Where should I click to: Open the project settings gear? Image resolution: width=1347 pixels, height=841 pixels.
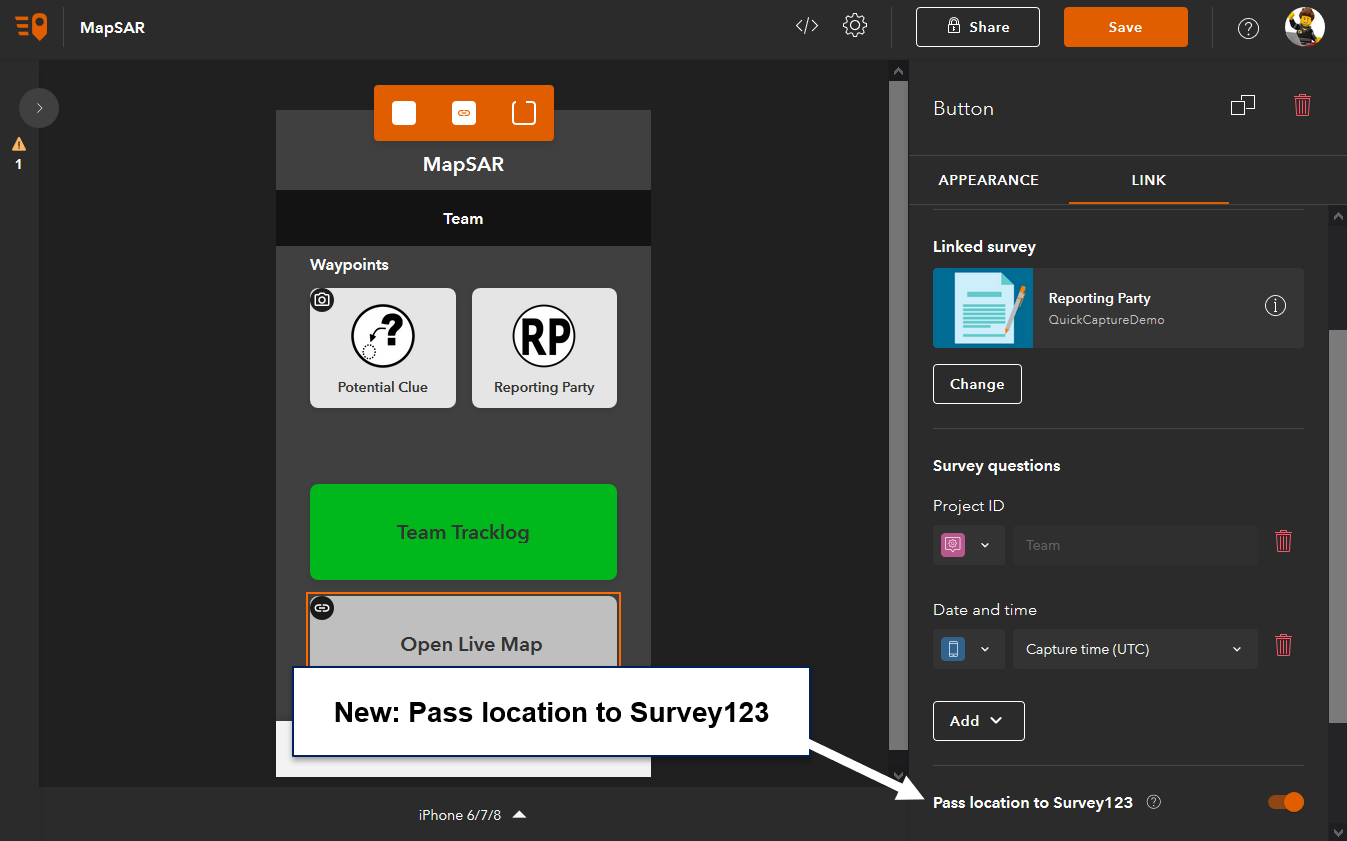click(855, 26)
